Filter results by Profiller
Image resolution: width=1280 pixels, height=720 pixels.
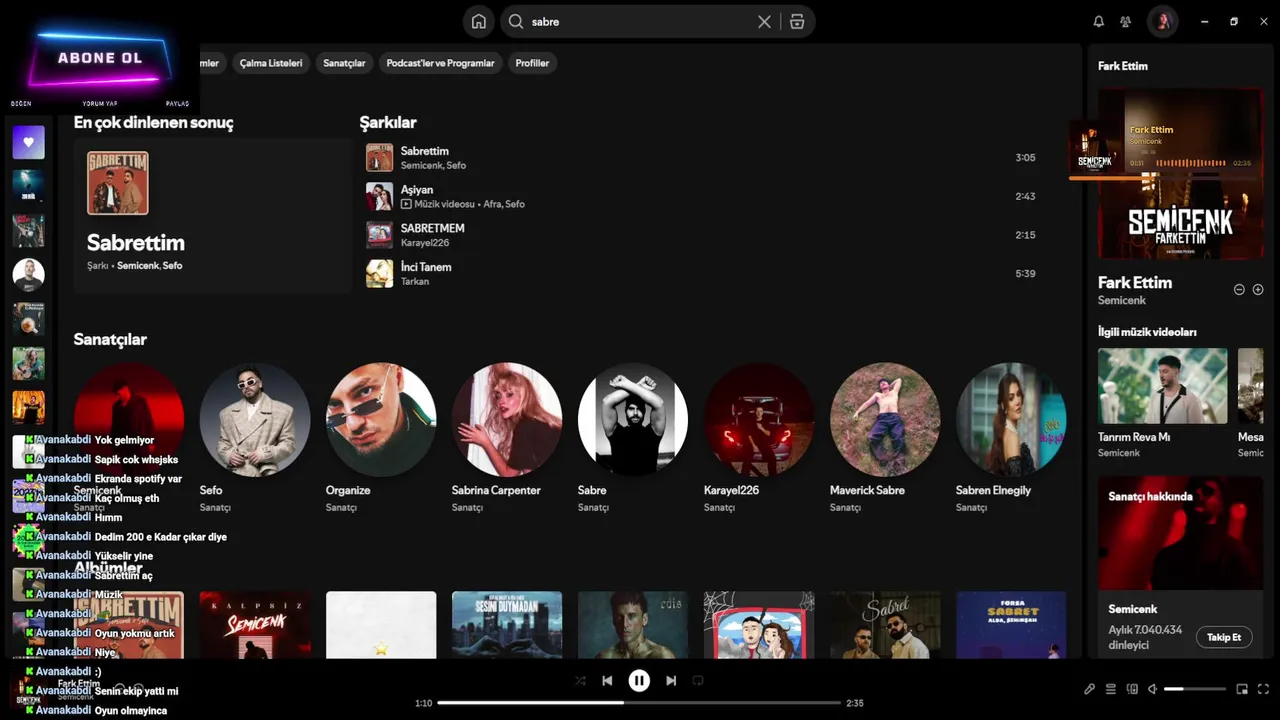pyautogui.click(x=532, y=63)
